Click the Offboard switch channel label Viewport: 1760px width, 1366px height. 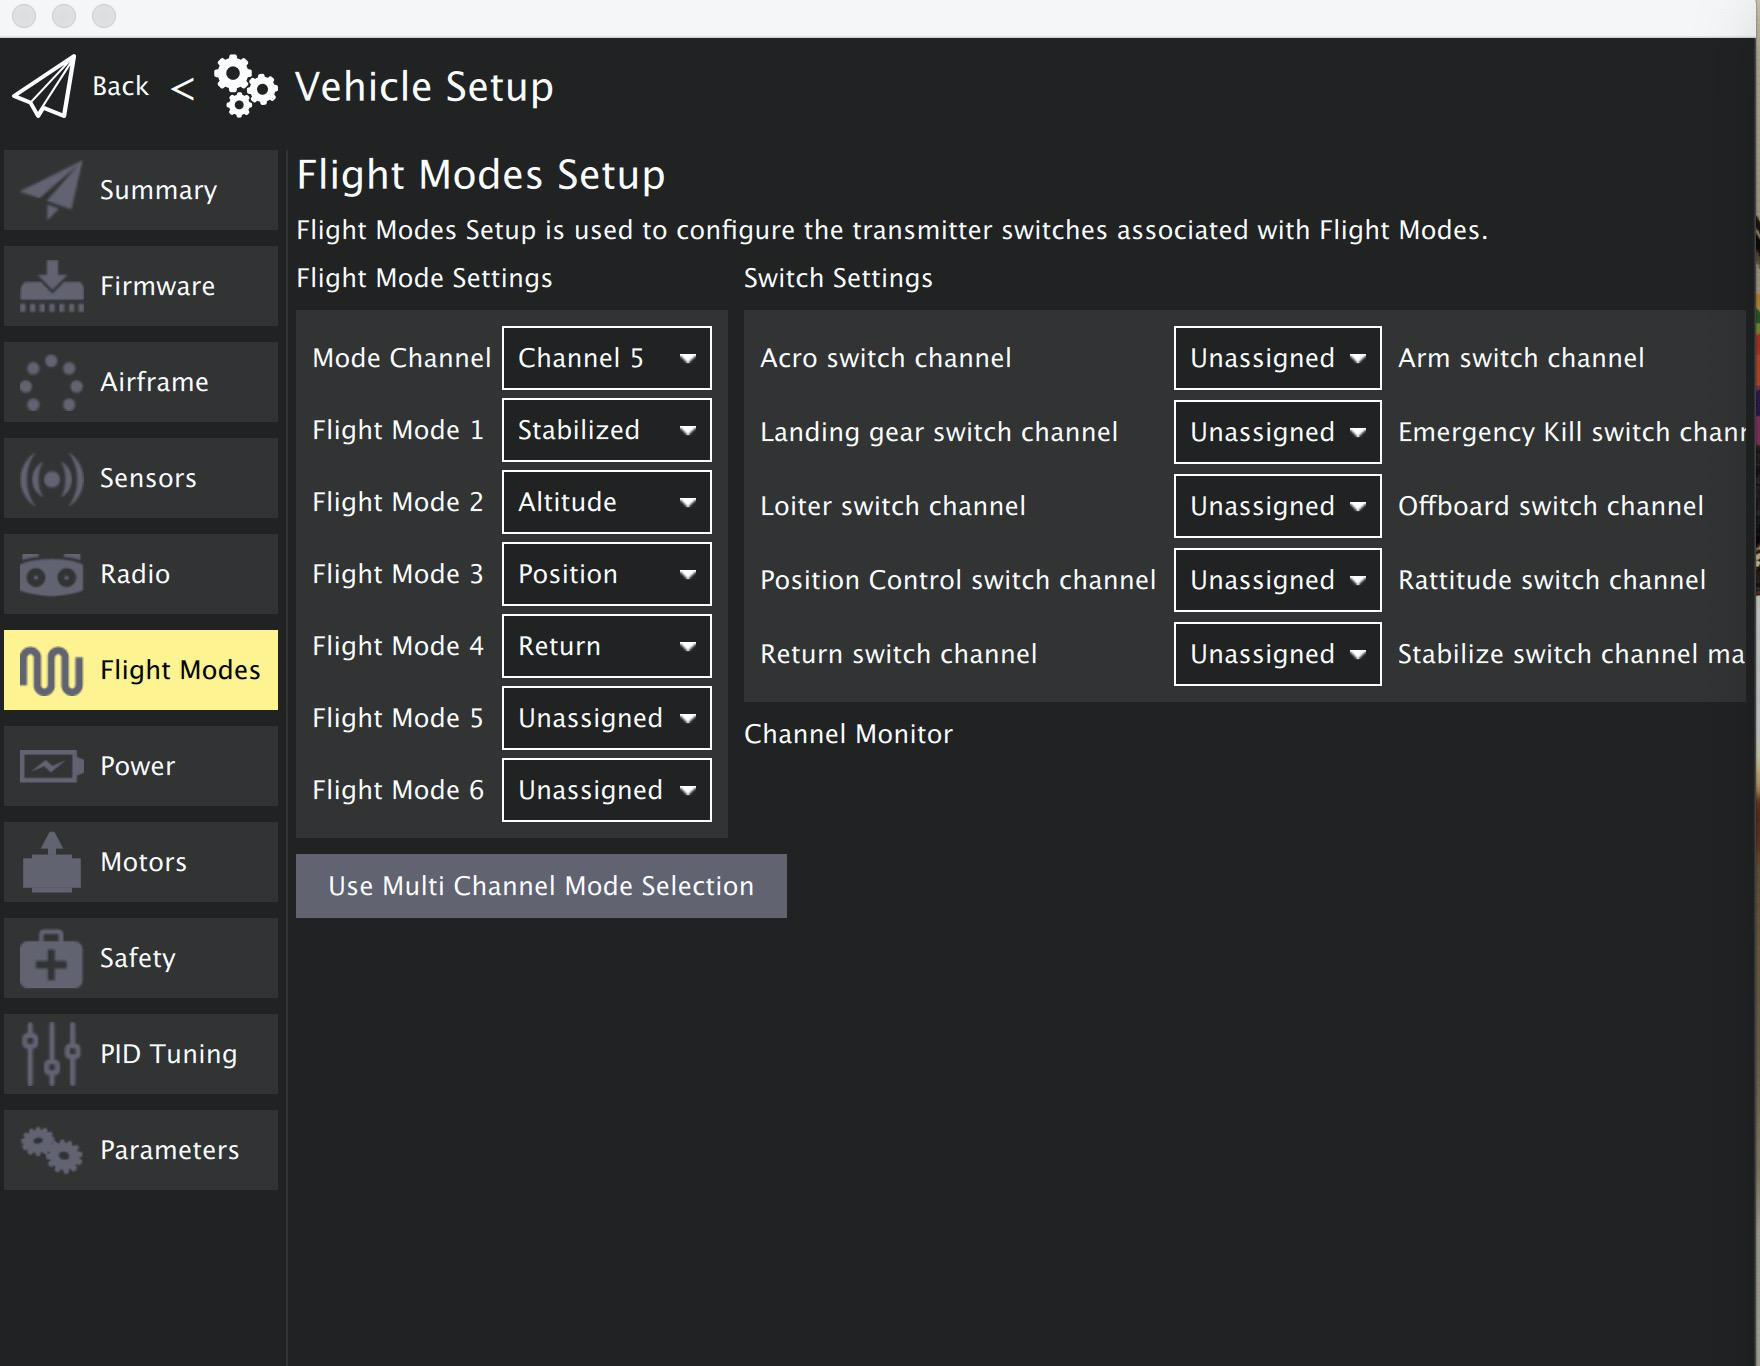coord(1551,506)
